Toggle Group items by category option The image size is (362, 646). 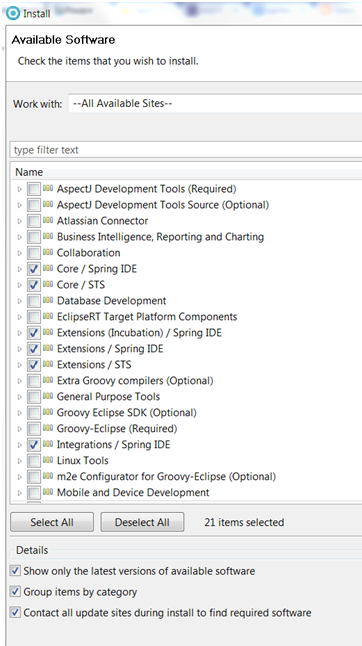coord(15,592)
